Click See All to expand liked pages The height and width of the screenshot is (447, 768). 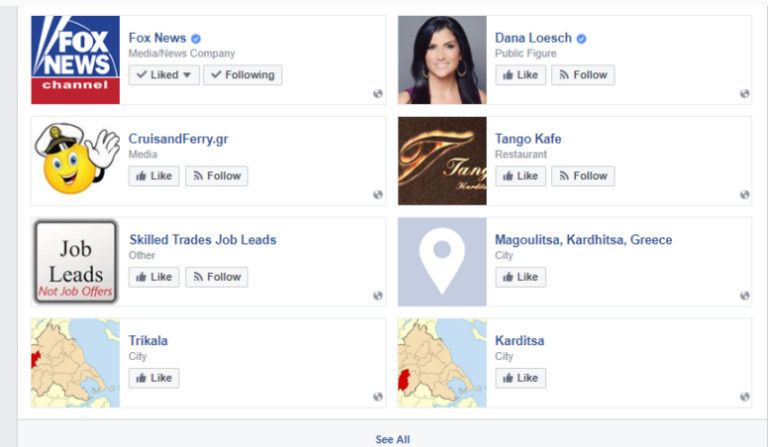(392, 439)
